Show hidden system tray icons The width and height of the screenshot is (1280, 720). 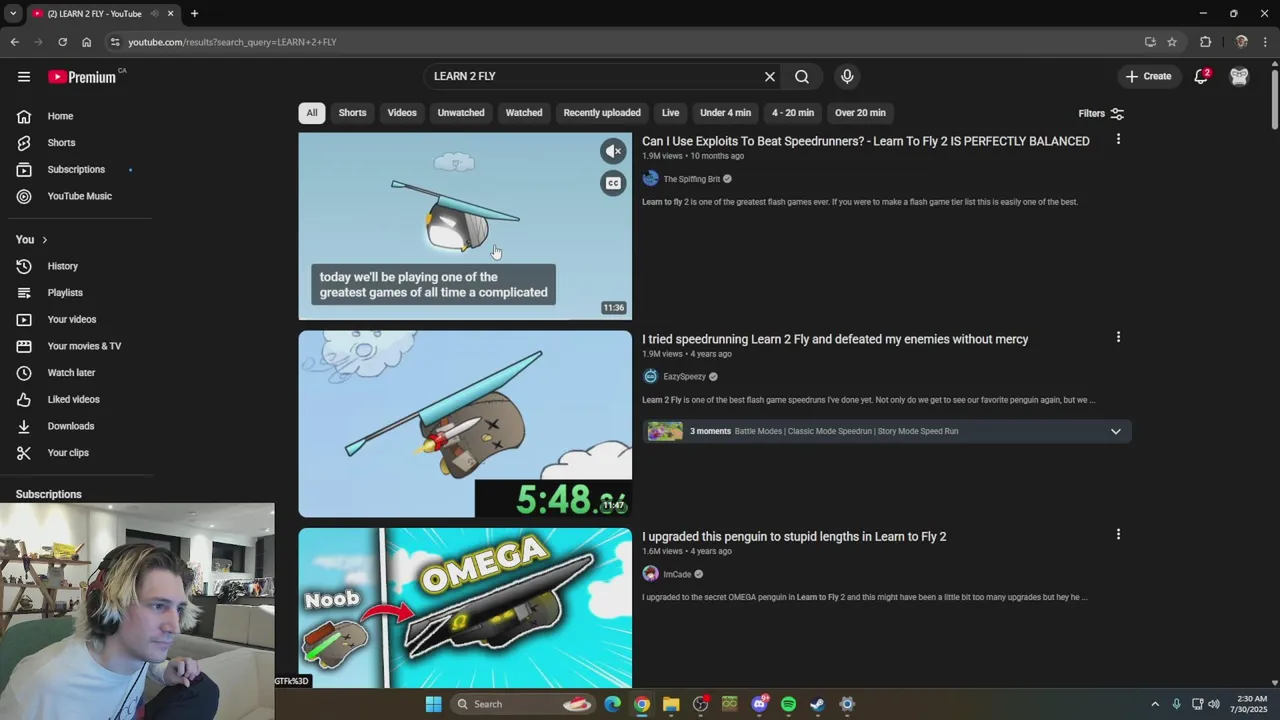coord(1155,704)
